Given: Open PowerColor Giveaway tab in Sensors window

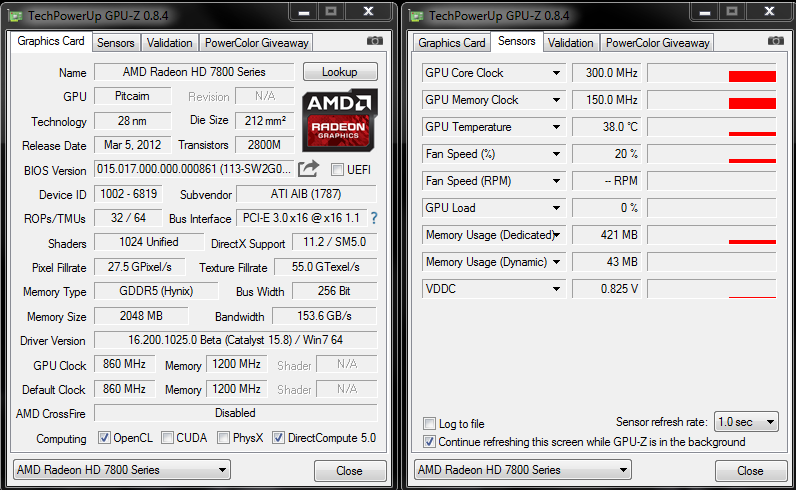Looking at the screenshot, I should (x=658, y=43).
